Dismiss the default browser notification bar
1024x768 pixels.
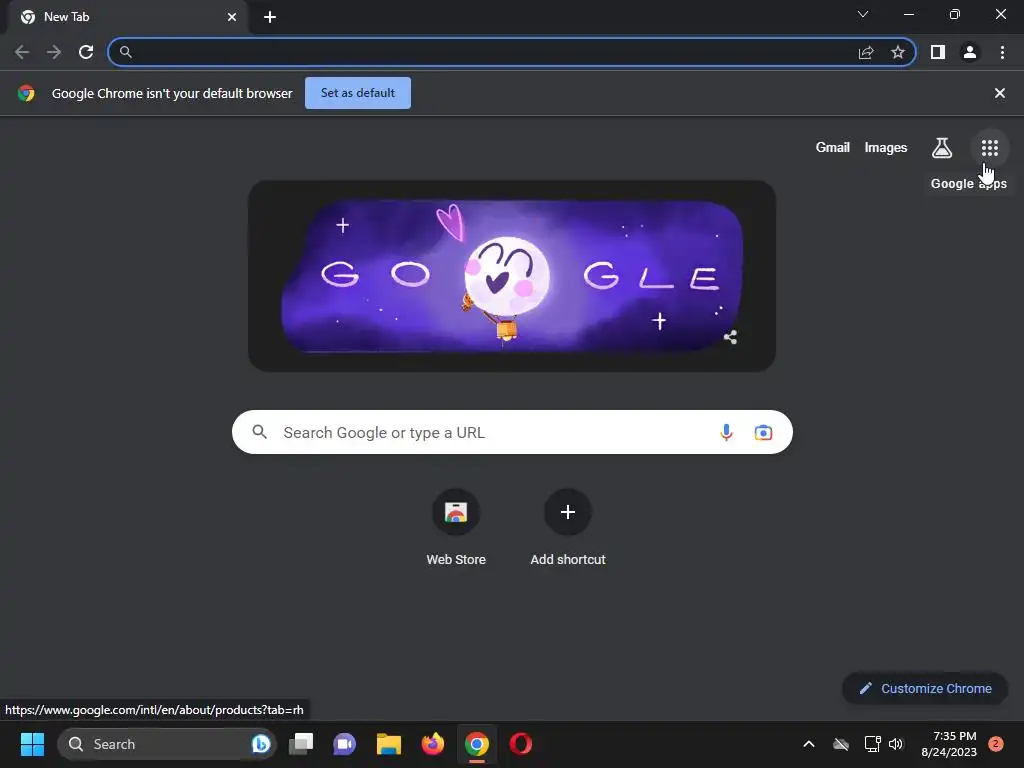click(999, 93)
